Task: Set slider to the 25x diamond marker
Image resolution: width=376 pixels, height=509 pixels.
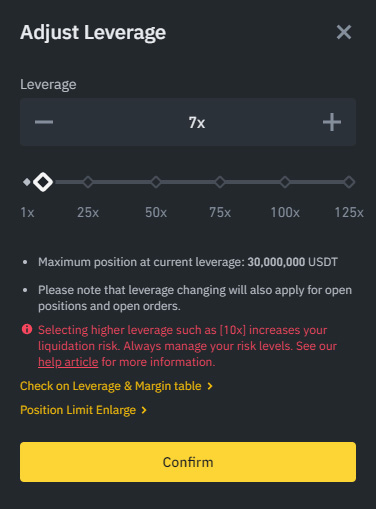Action: 88,182
